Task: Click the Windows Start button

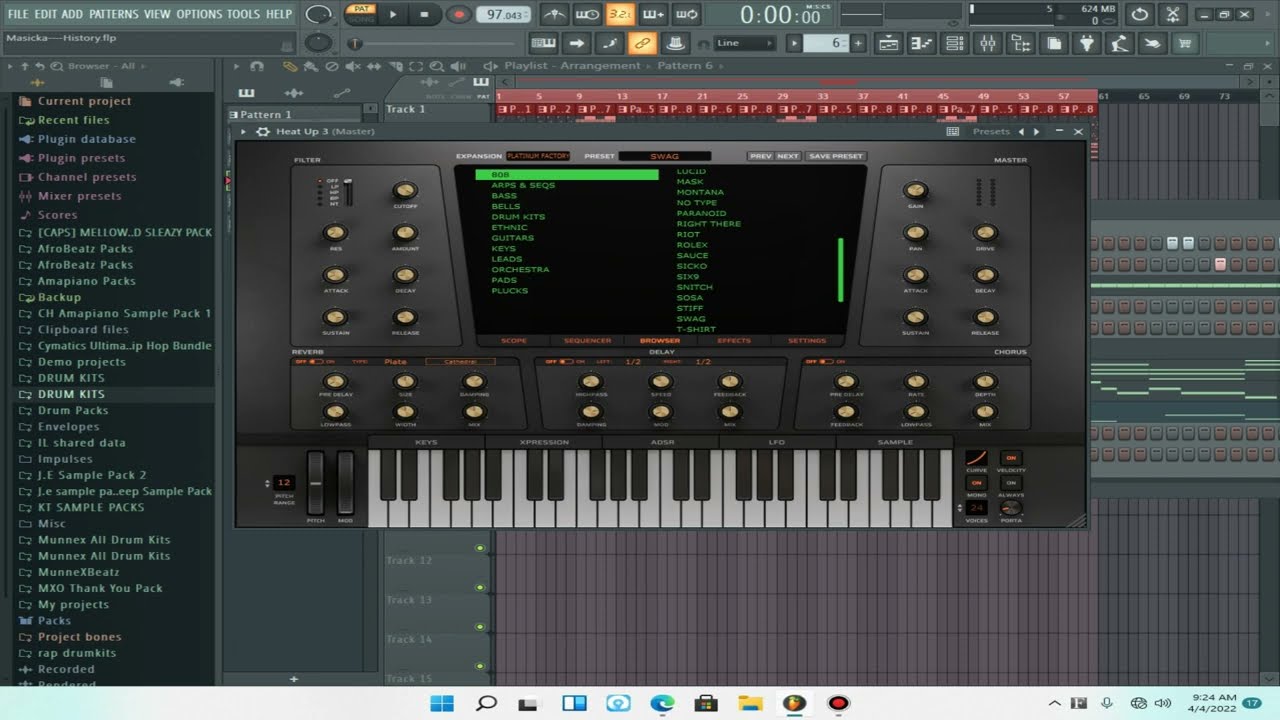Action: pos(442,703)
